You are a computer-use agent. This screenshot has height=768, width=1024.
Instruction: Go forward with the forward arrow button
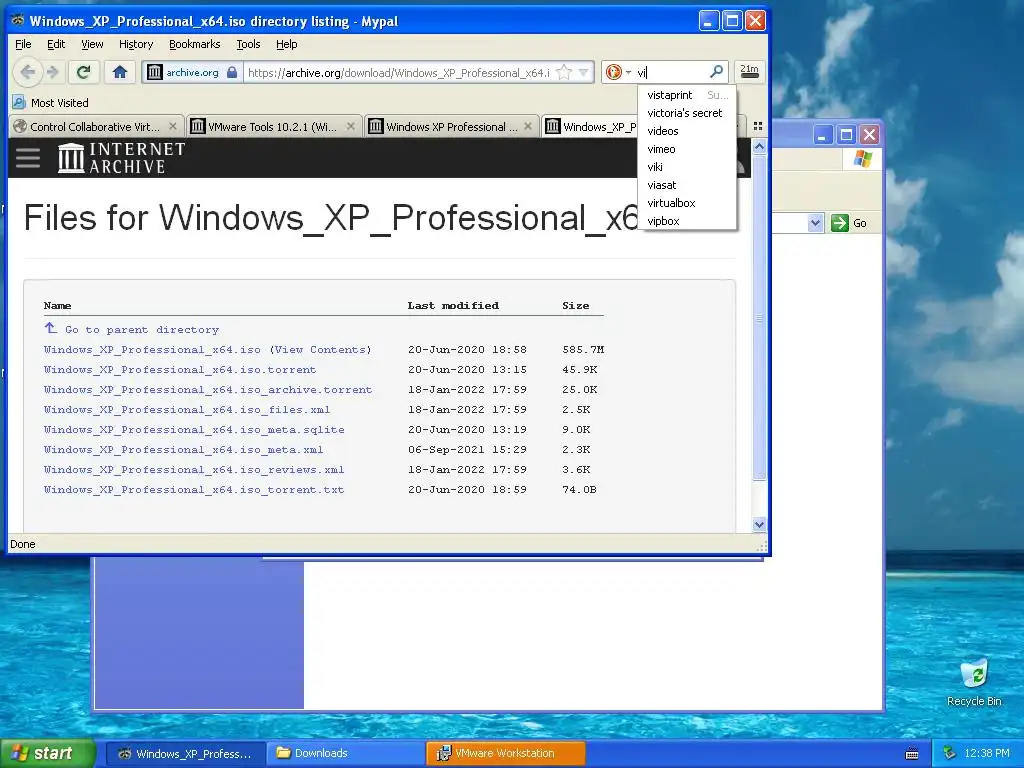point(54,72)
